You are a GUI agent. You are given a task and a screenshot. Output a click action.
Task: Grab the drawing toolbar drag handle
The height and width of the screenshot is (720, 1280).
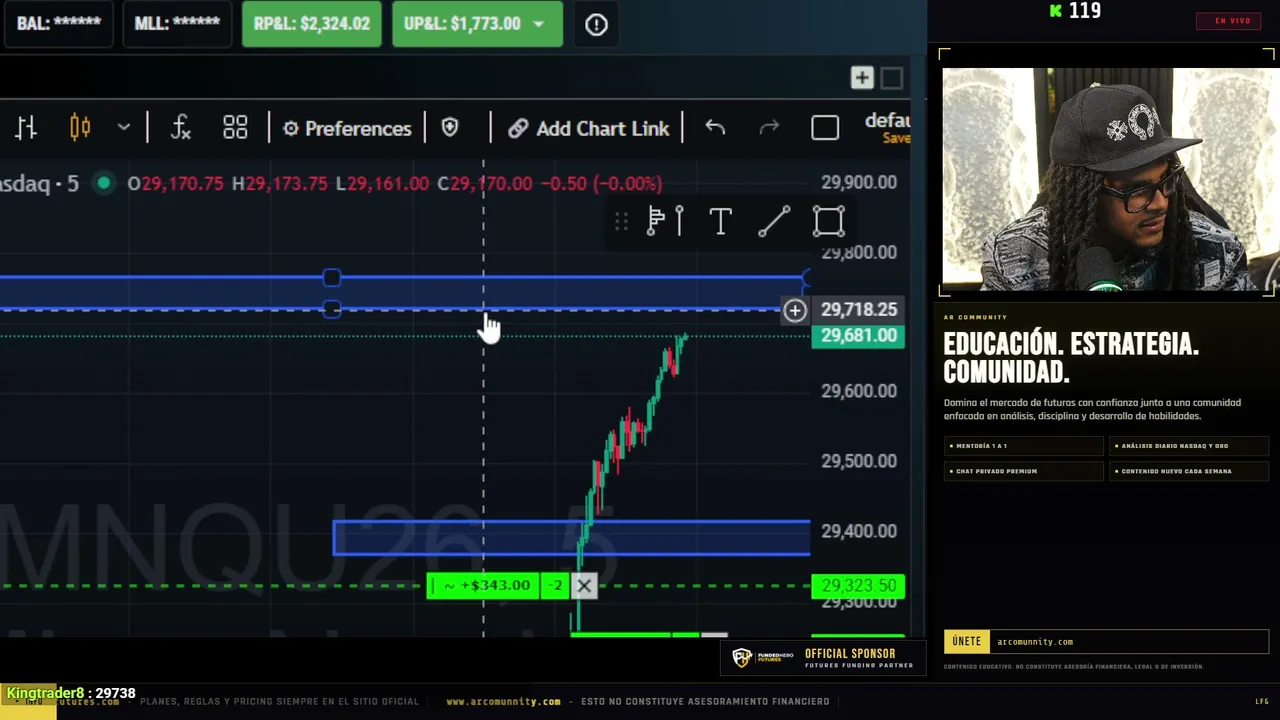tap(621, 221)
